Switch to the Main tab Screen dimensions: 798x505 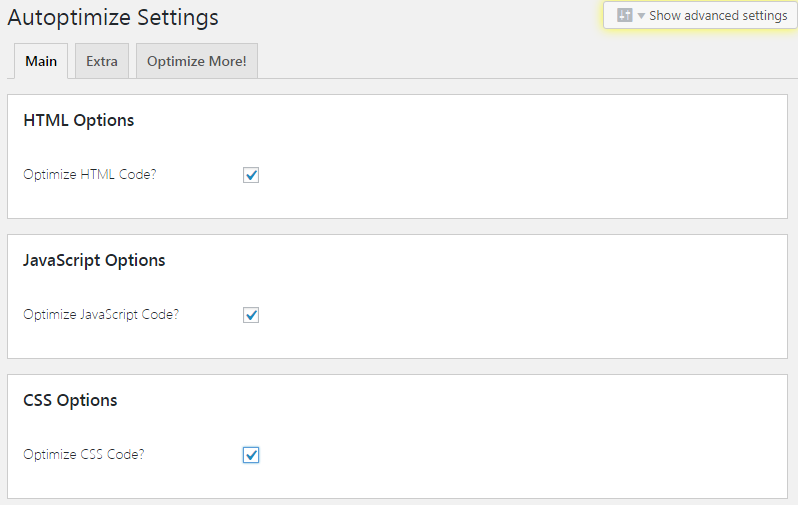[x=41, y=61]
